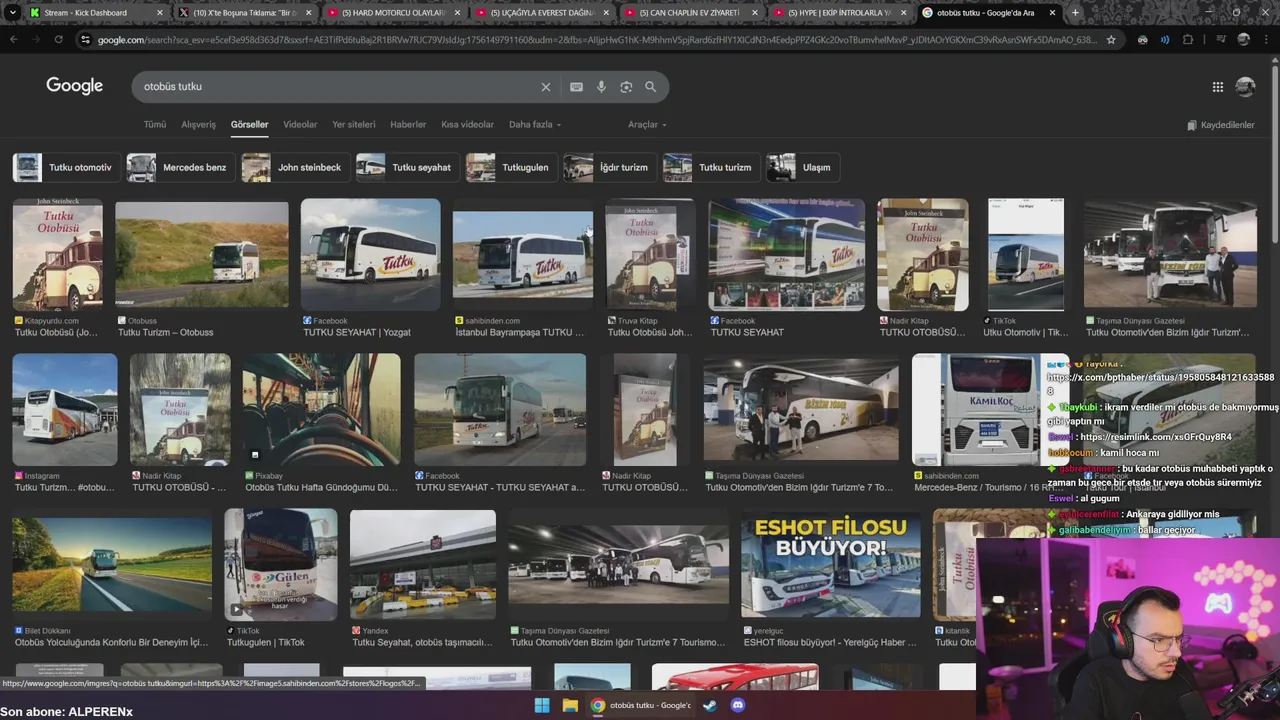This screenshot has width=1280, height=720.
Task: Open Taşıma Dünyası Gazetesi Iğdır Turizm caption
Action: [1168, 332]
